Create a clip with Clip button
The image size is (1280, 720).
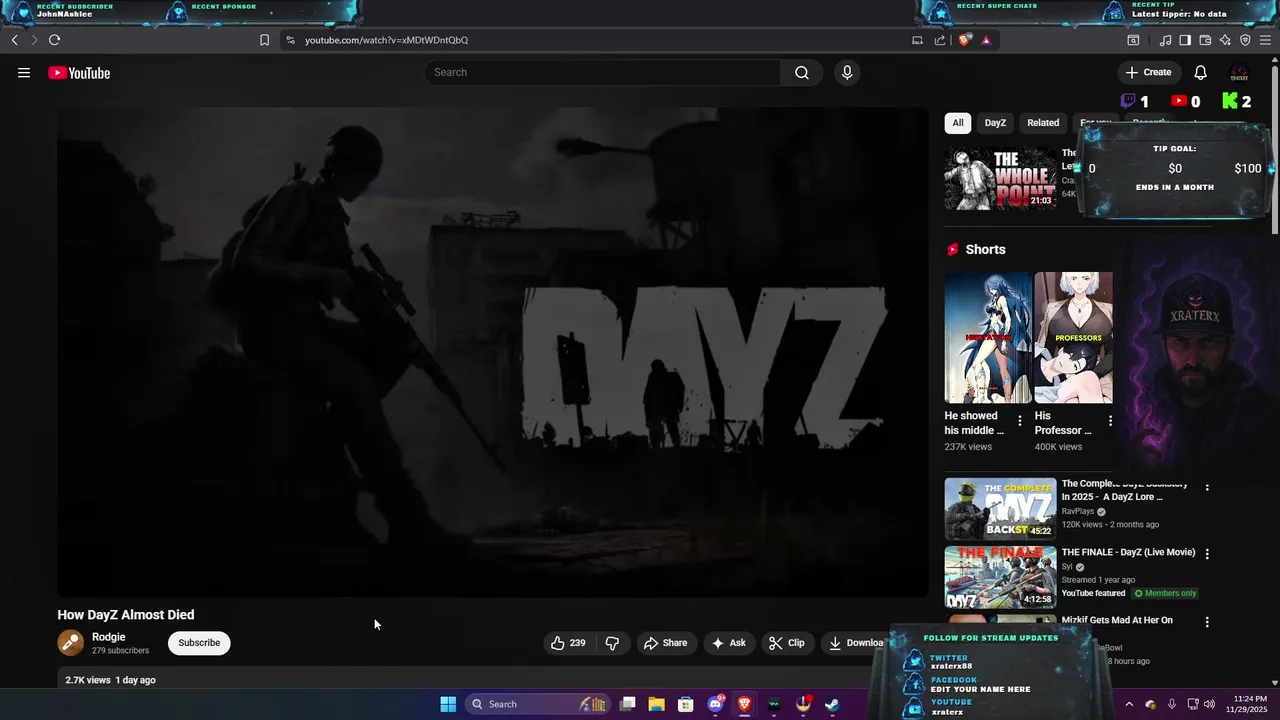click(x=786, y=643)
